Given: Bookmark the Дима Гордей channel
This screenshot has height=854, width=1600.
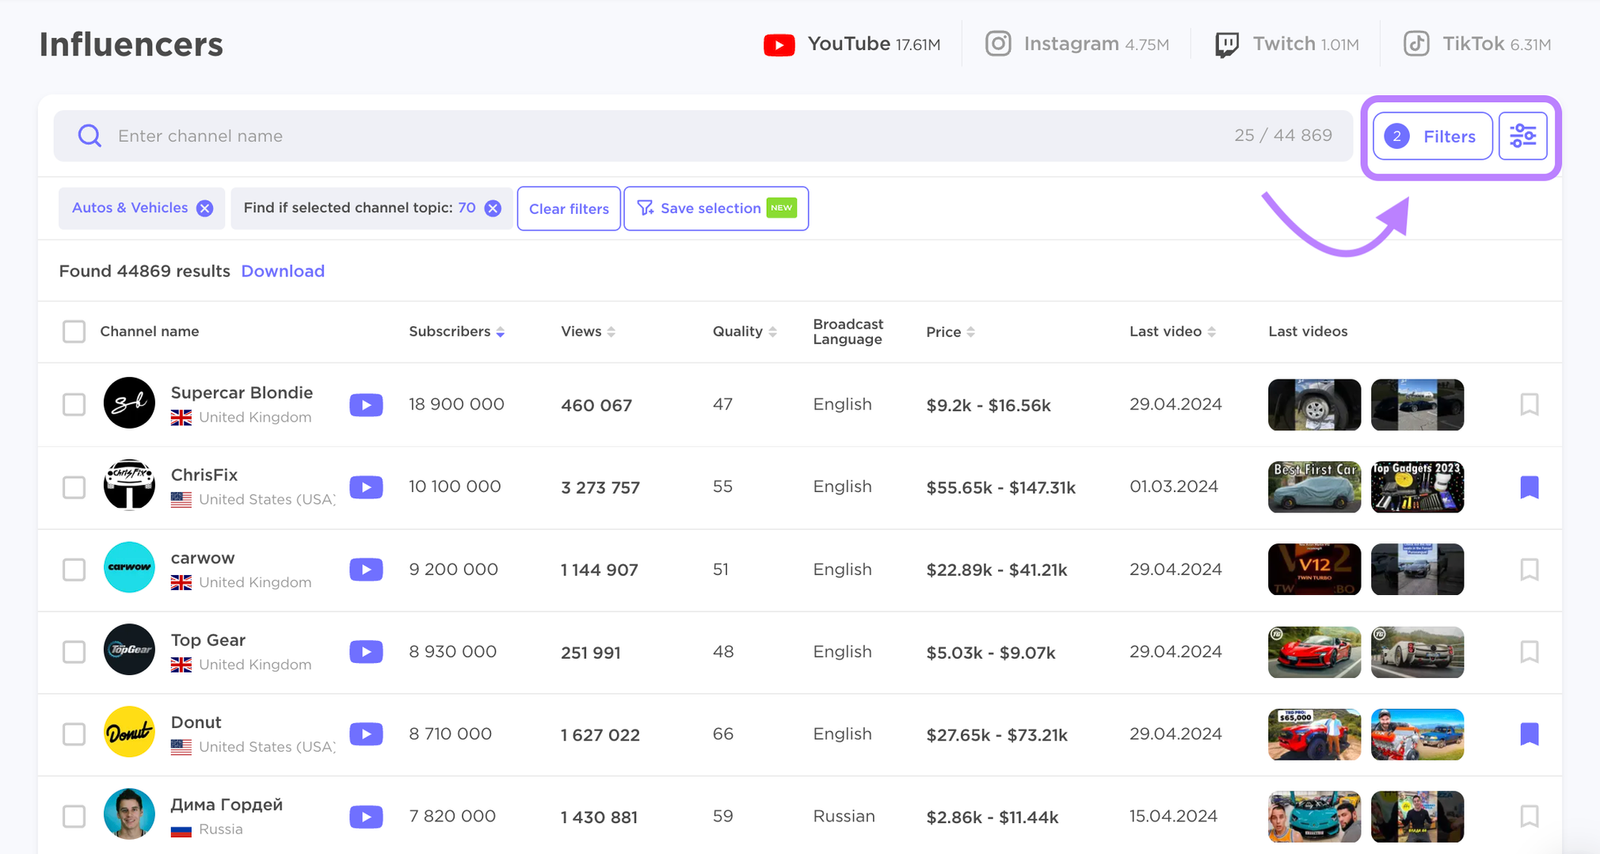Looking at the screenshot, I should pos(1528,817).
